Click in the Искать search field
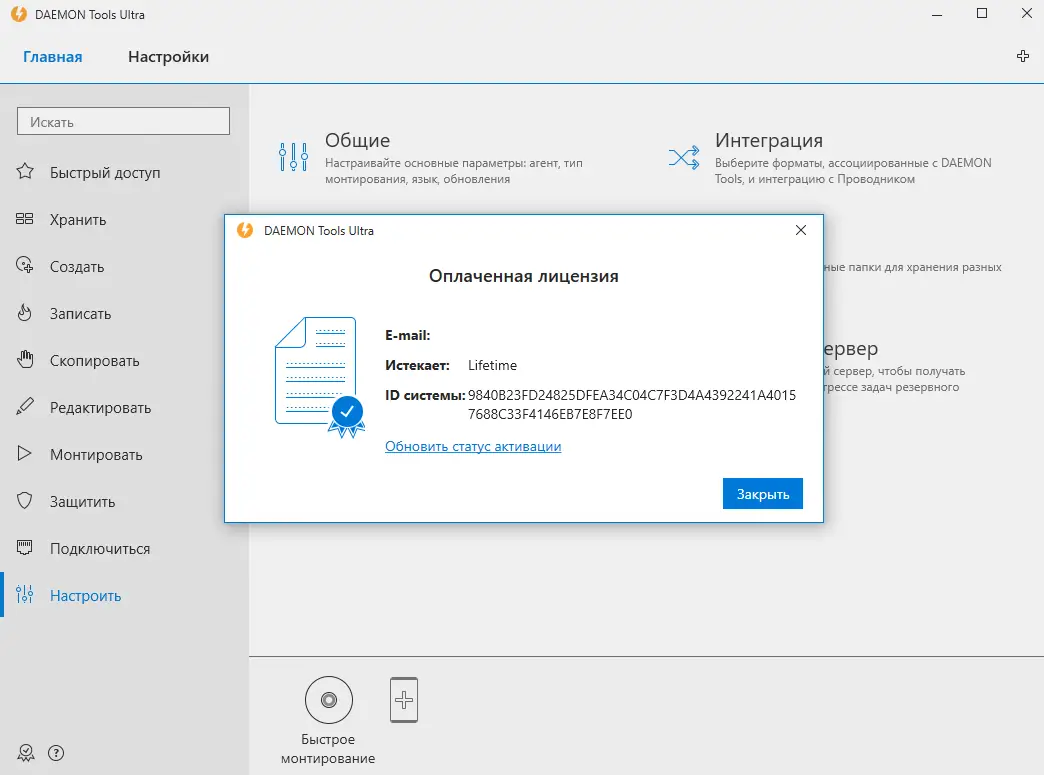 (123, 121)
